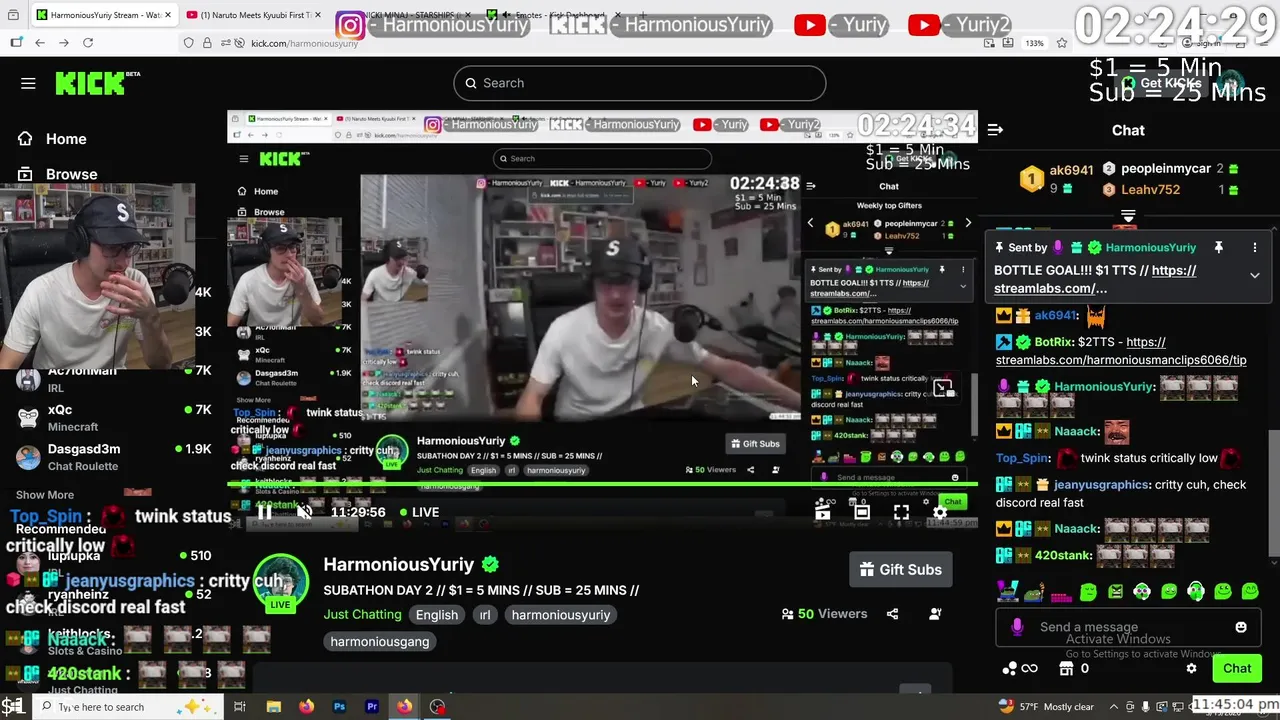The width and height of the screenshot is (1280, 720).
Task: Switch to Naruto Meets Kyuubi browser tab
Action: point(255,15)
